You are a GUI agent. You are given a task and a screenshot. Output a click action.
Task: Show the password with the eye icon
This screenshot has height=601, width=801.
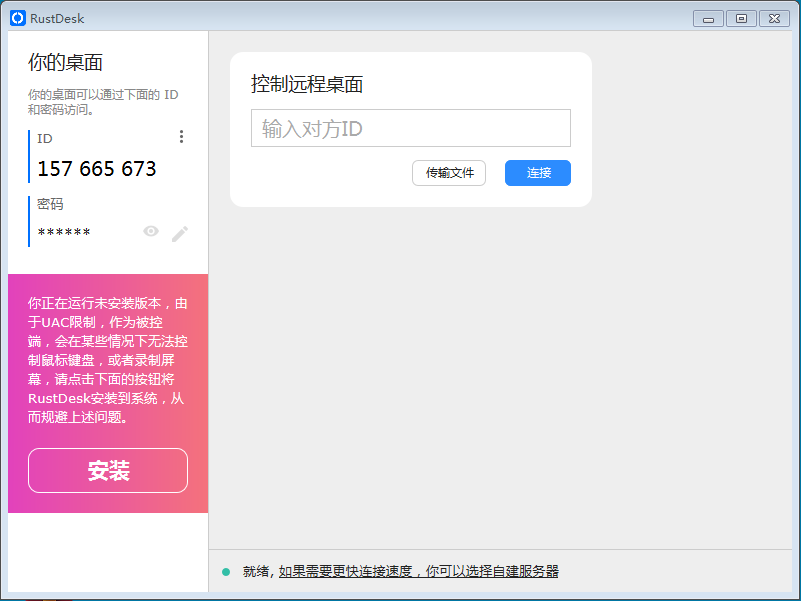(151, 232)
